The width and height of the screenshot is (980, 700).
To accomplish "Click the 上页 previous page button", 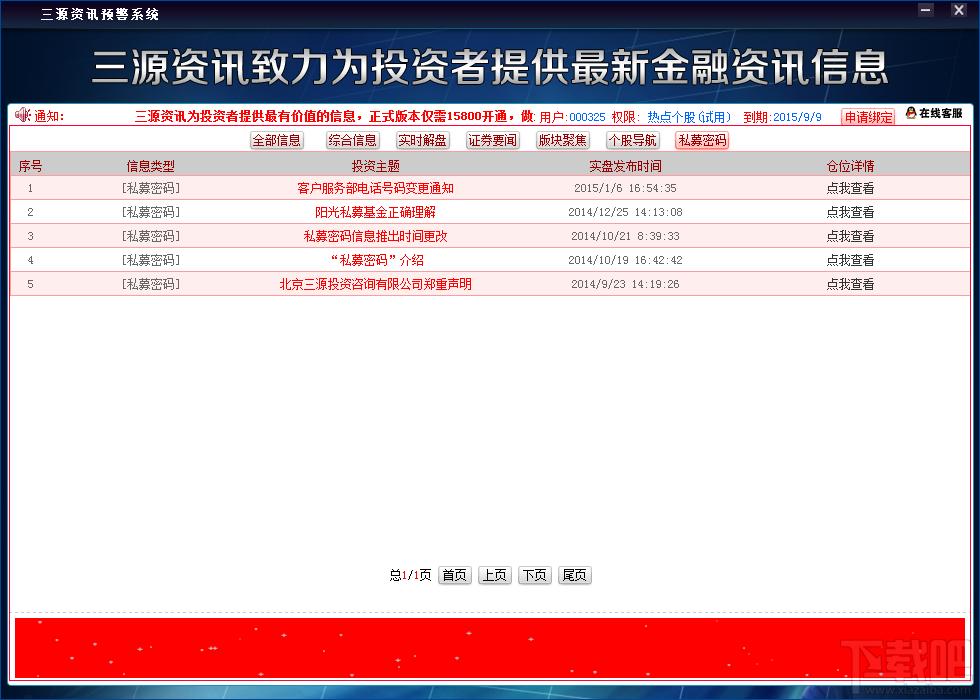I will 494,575.
